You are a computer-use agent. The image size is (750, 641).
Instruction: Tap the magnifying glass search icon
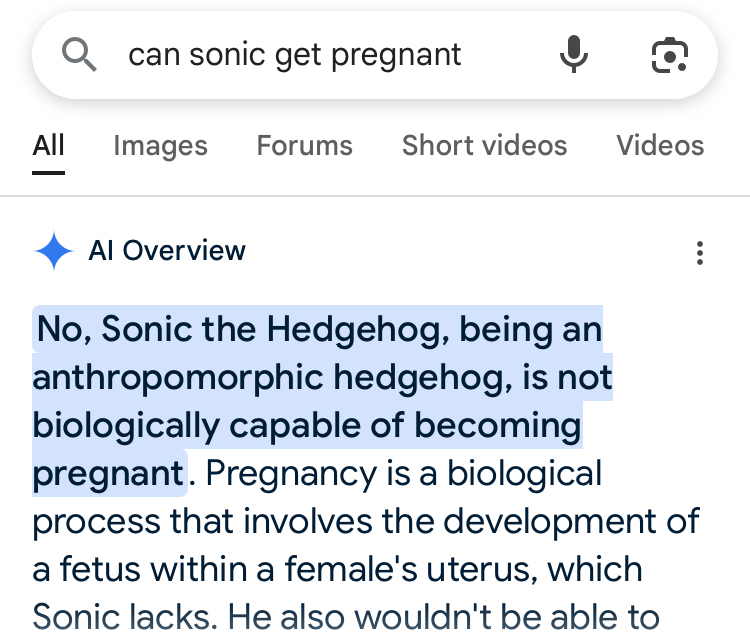click(79, 55)
